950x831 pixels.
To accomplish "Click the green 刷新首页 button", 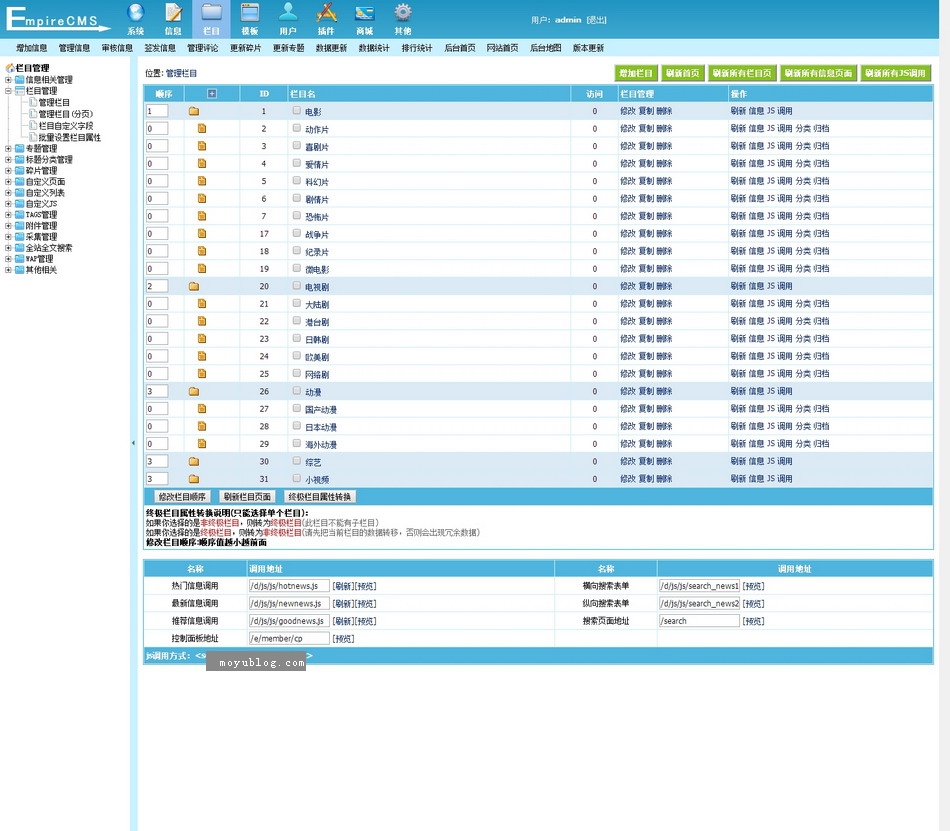I will point(682,73).
